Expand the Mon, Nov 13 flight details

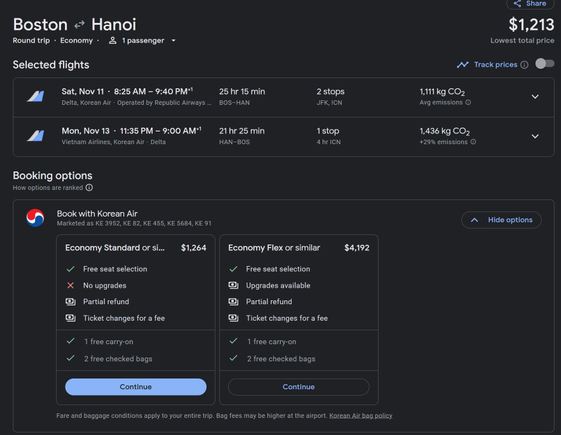(535, 136)
